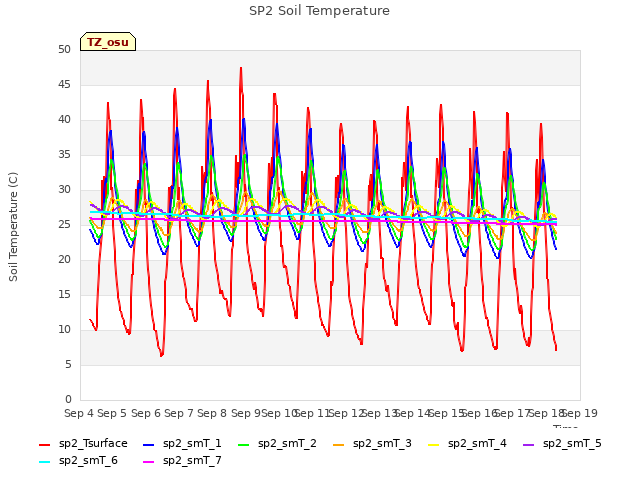Toggle the sp2_smT_3 legend entry
This screenshot has height=480, width=640.
coord(372,444)
